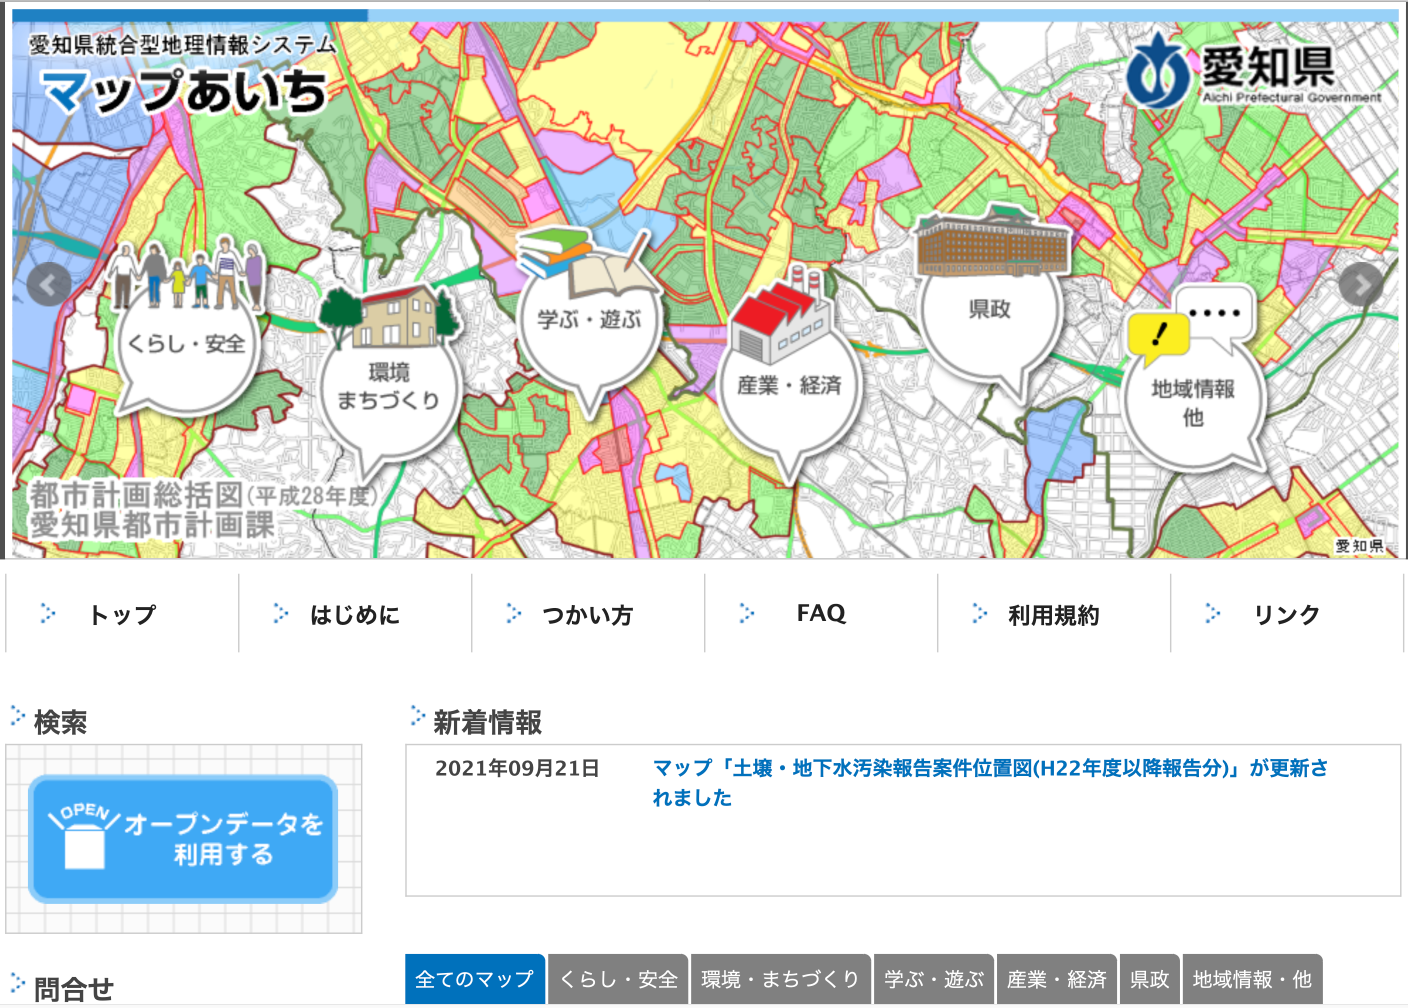This screenshot has width=1408, height=1008.
Task: Switch to the 産業・経済 tab
Action: click(1057, 979)
